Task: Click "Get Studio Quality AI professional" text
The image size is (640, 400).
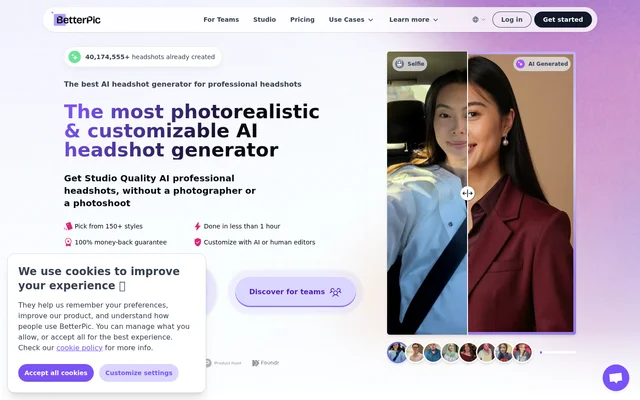Action: coord(149,178)
